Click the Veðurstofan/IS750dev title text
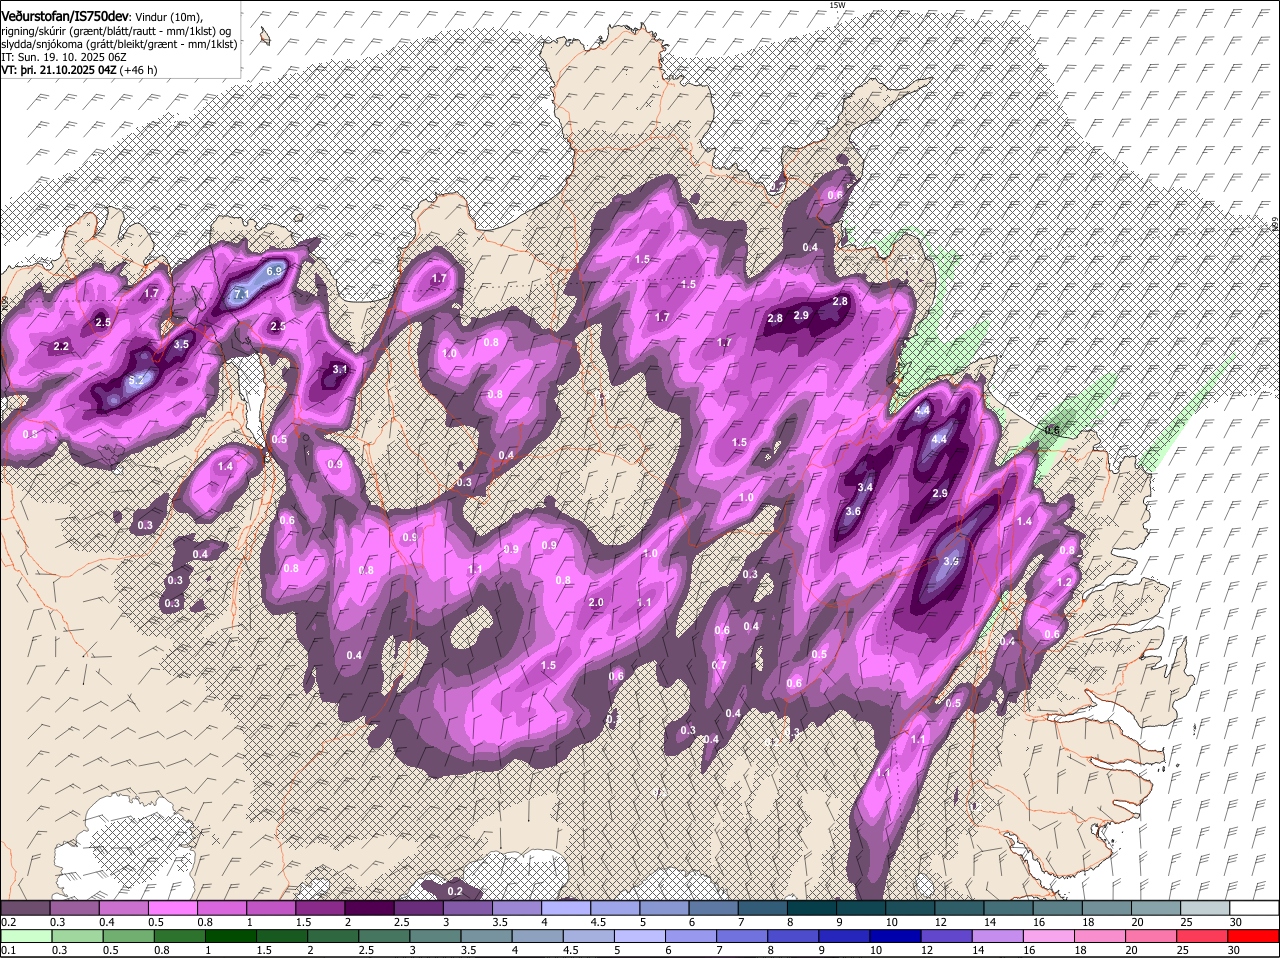The image size is (1280, 958). click(65, 16)
